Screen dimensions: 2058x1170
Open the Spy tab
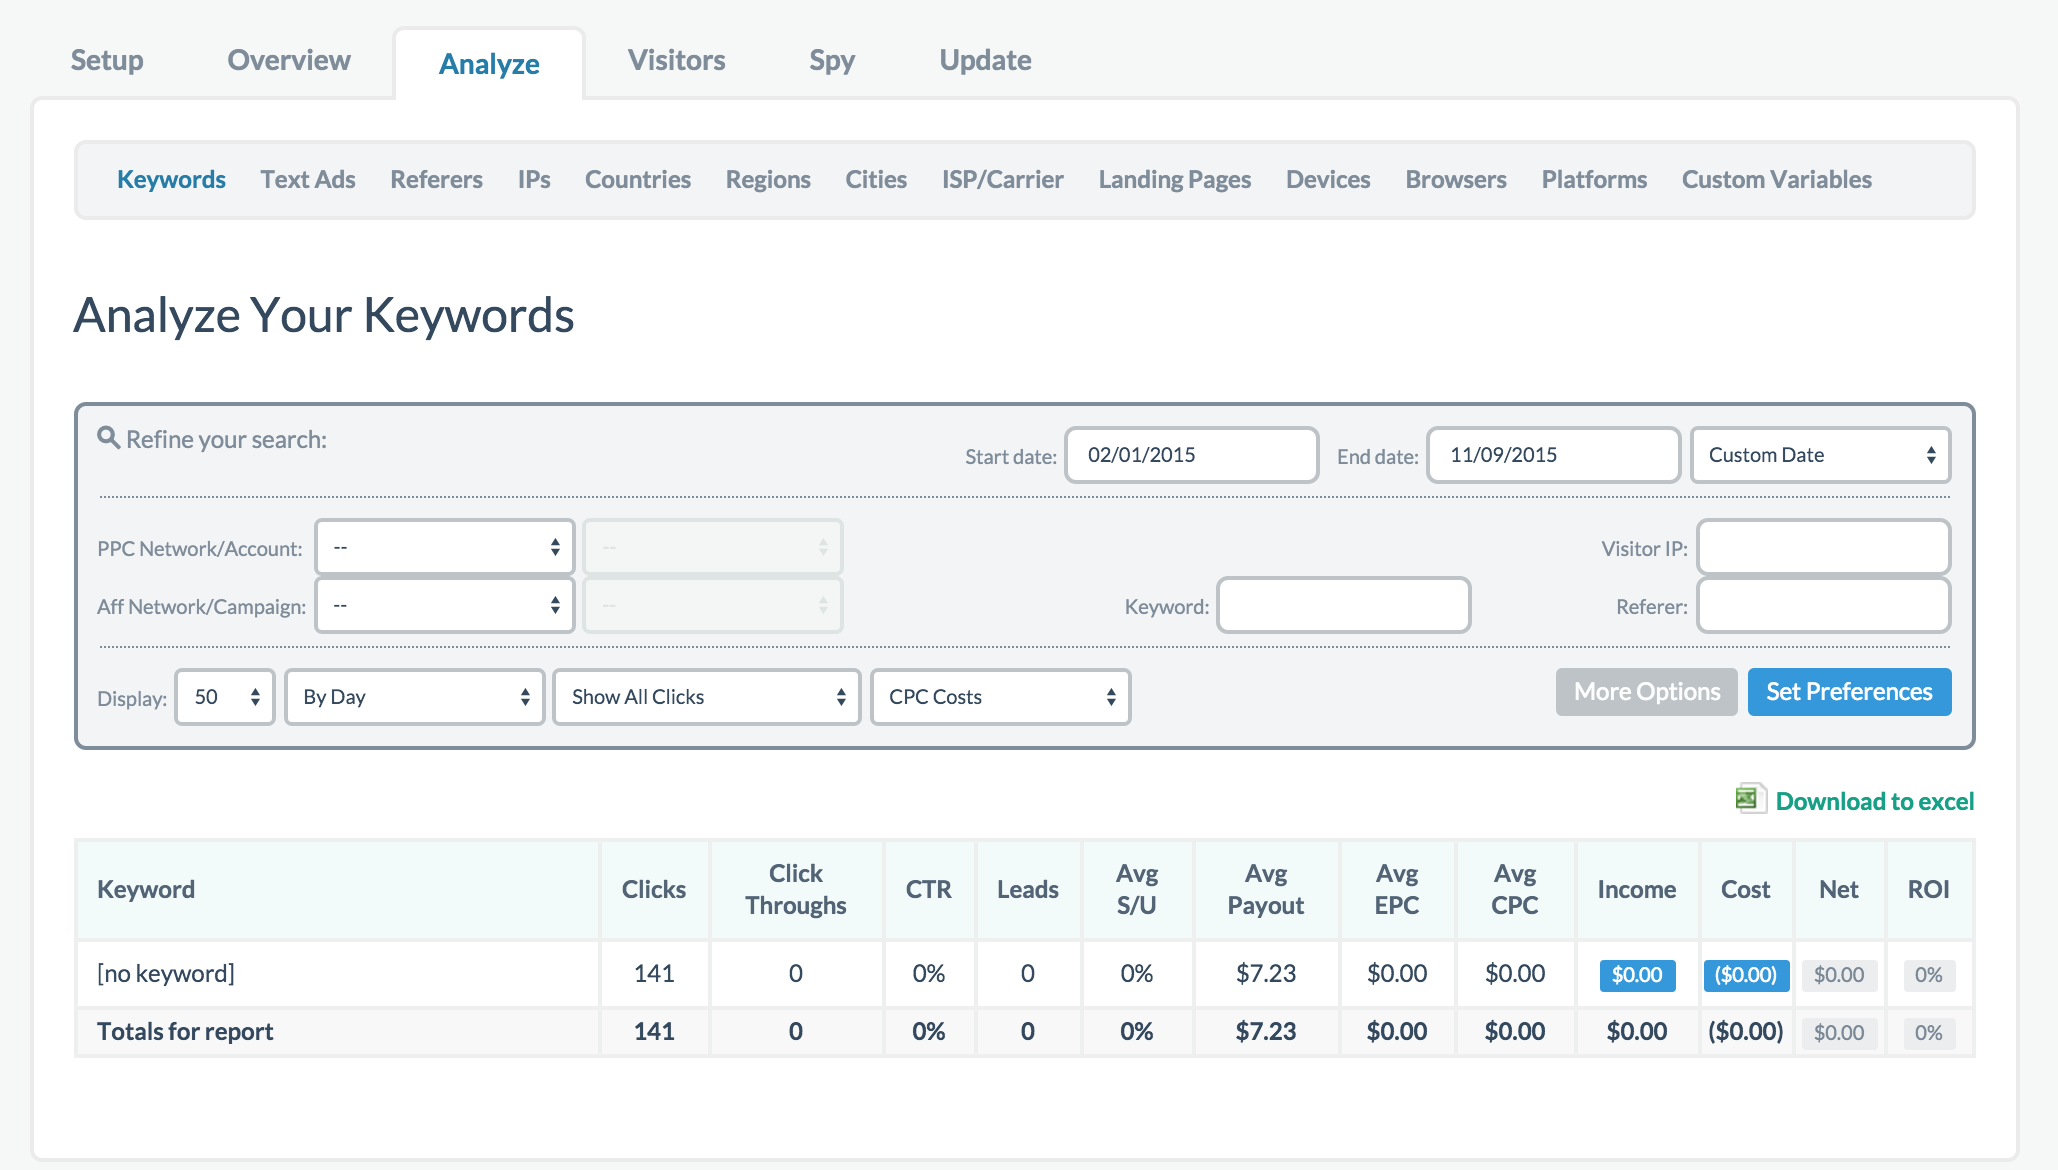pyautogui.click(x=831, y=60)
